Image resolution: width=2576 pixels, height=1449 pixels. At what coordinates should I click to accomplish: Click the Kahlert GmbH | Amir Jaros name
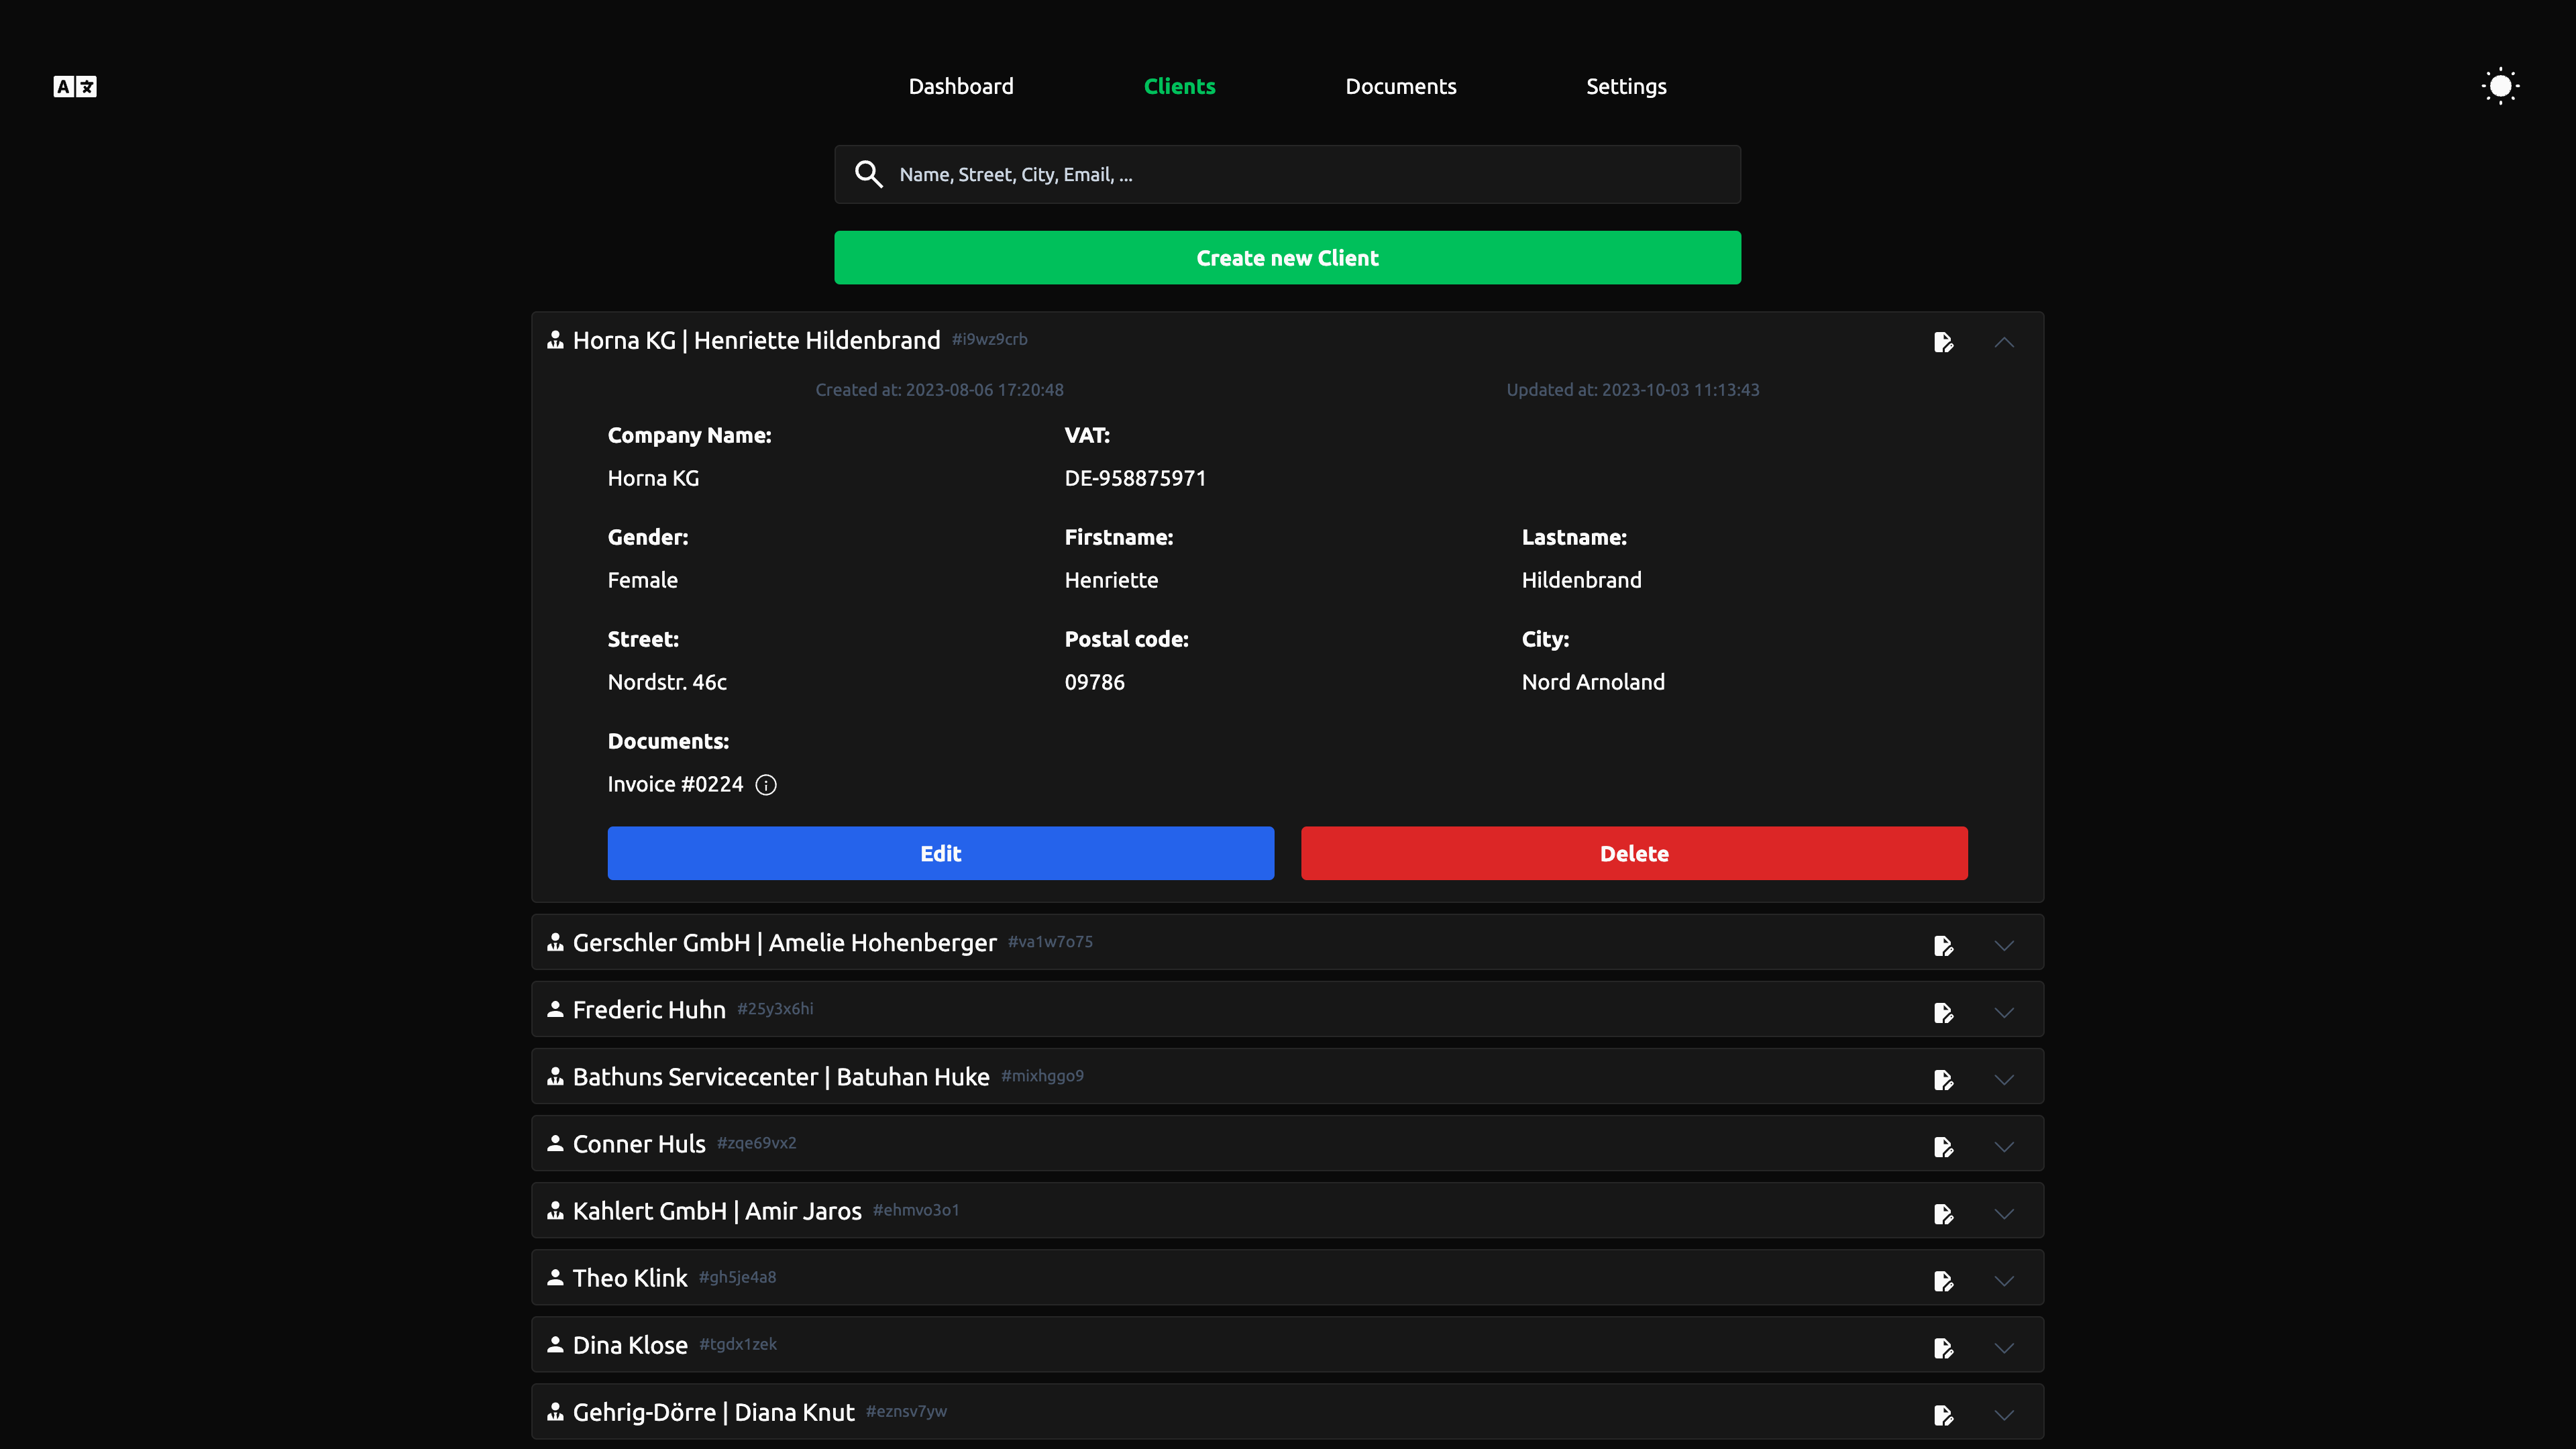[717, 1211]
